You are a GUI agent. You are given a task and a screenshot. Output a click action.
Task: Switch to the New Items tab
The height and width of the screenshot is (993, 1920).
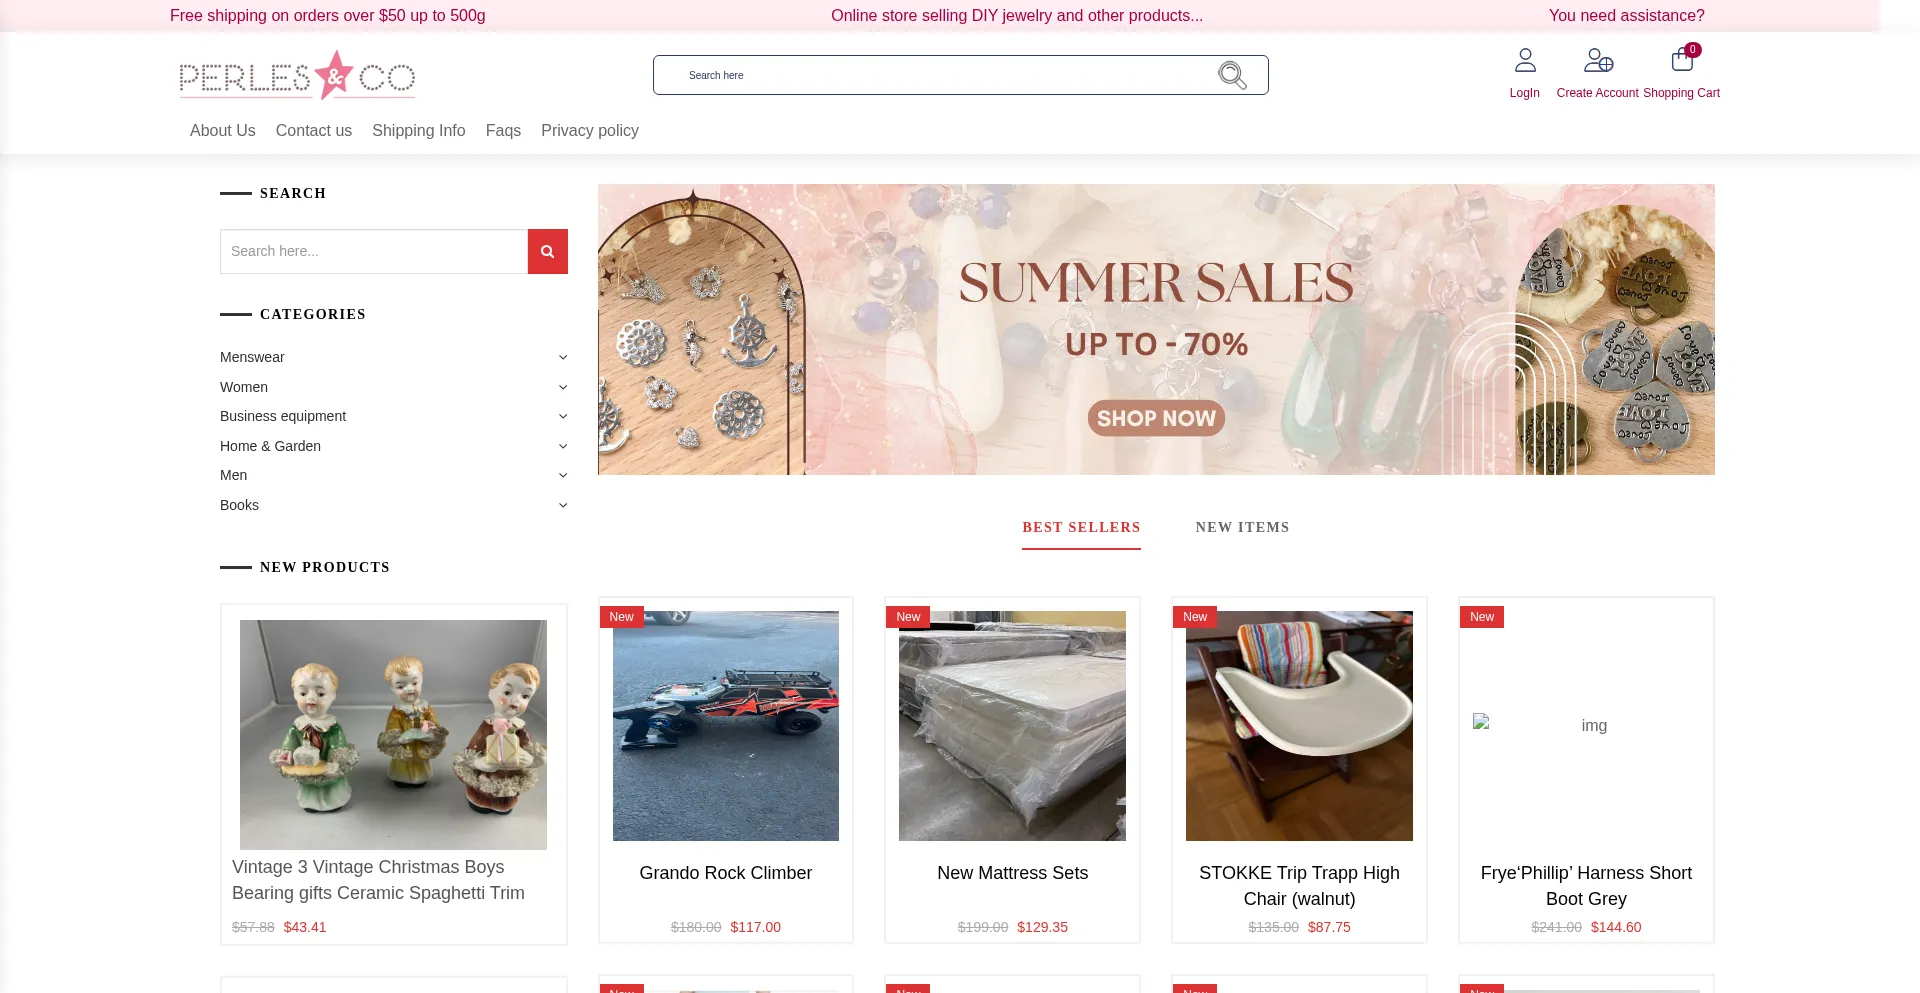click(1242, 527)
